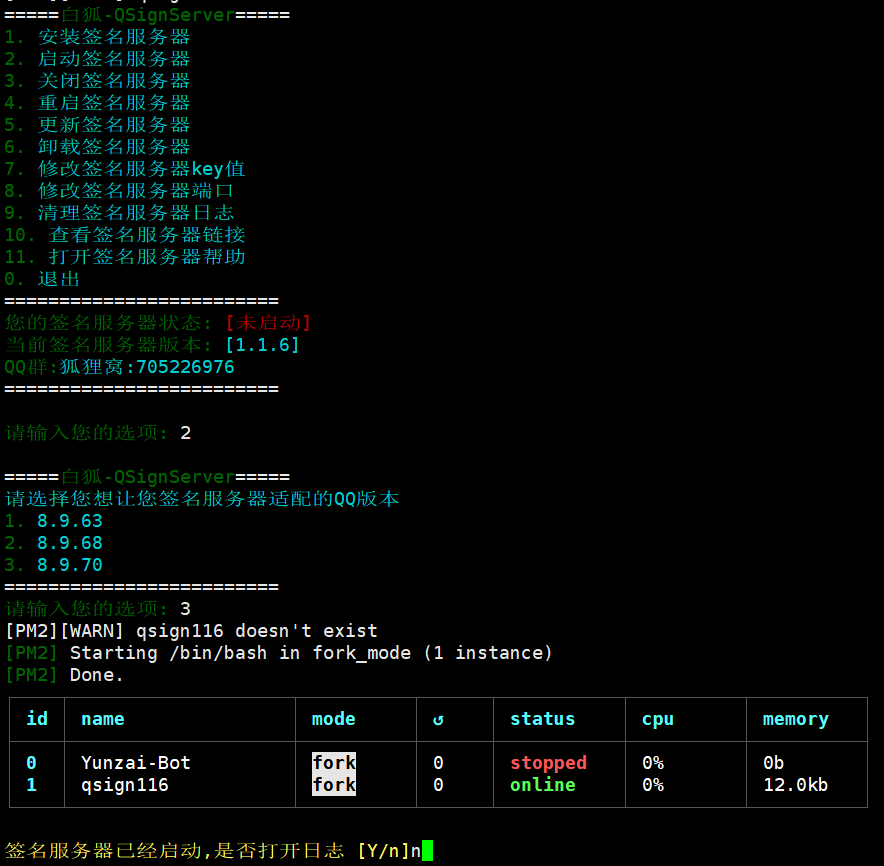This screenshot has width=884, height=866.
Task: Click the green online status of qsign116
Action: [542, 785]
